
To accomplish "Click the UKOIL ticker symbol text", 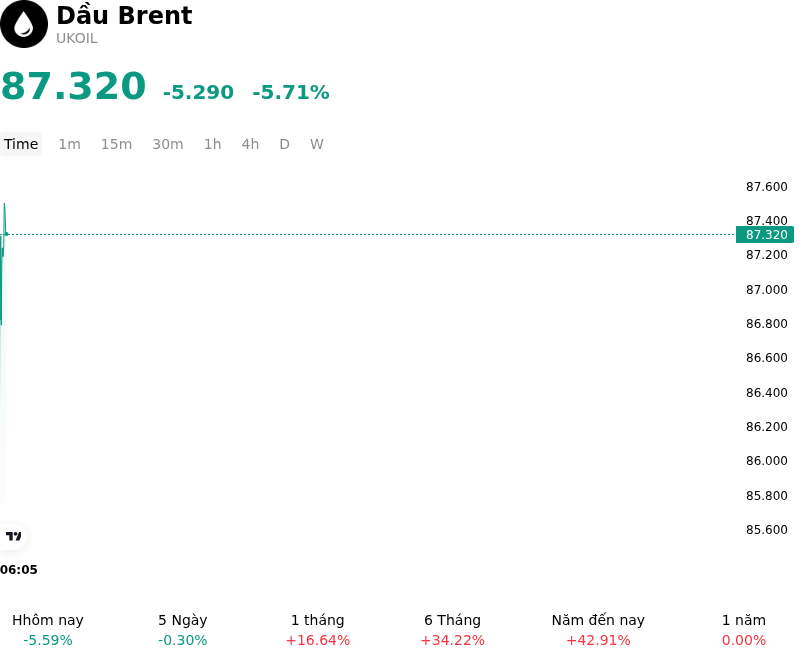I will click(77, 39).
